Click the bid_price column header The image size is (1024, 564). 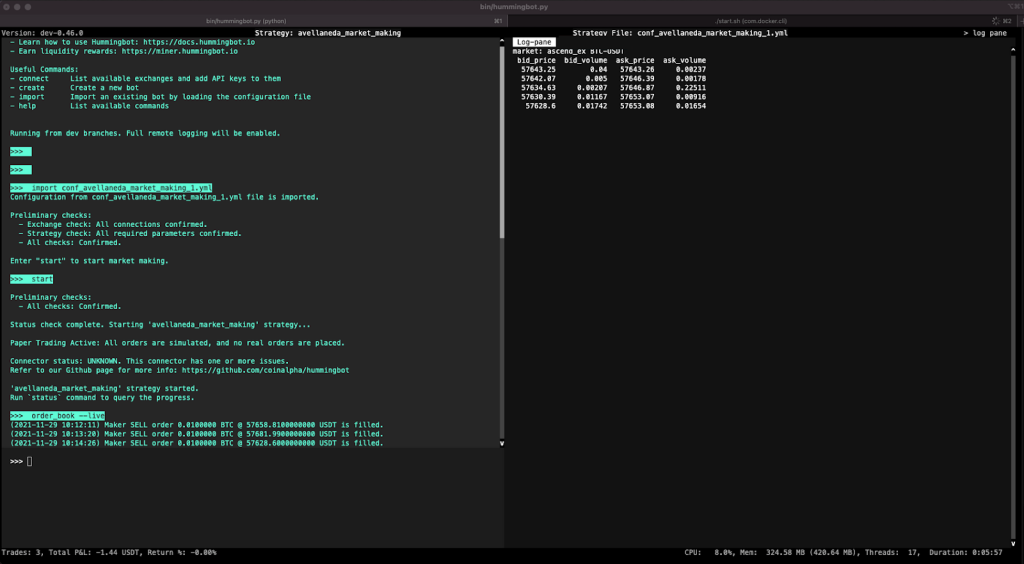tap(537, 60)
